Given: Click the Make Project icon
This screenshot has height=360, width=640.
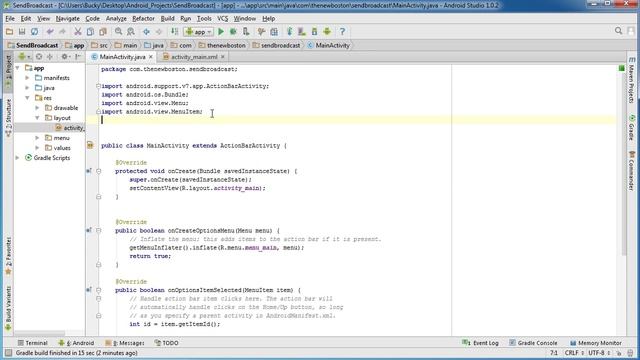Looking at the screenshot, I should tap(174, 31).
